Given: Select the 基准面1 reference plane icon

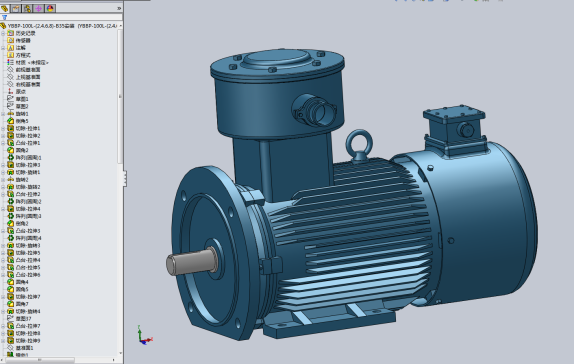Looking at the screenshot, I should 11,348.
